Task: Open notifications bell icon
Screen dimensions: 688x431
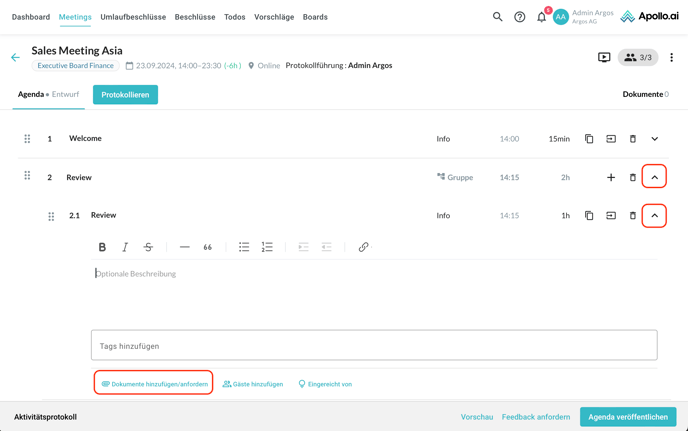Action: tap(541, 17)
